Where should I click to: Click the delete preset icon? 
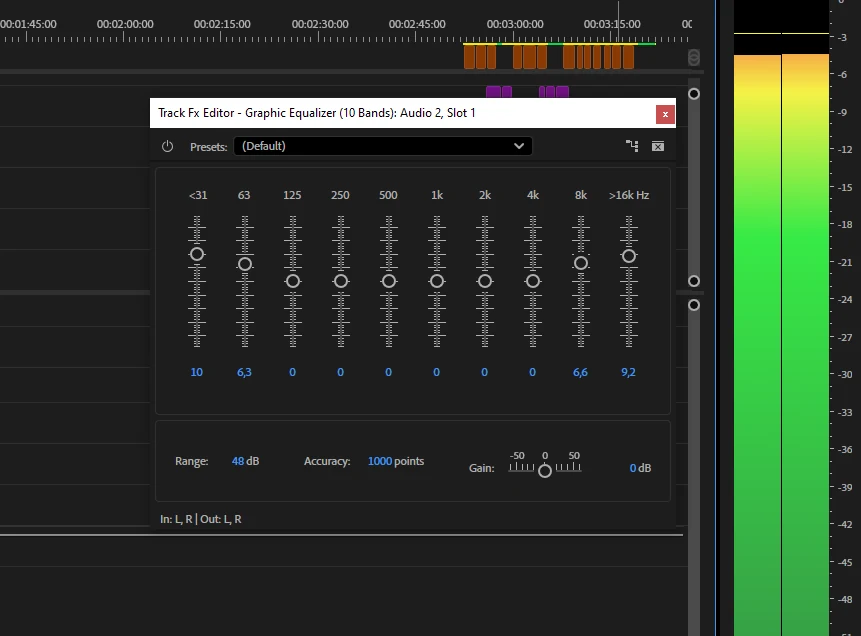coord(658,146)
